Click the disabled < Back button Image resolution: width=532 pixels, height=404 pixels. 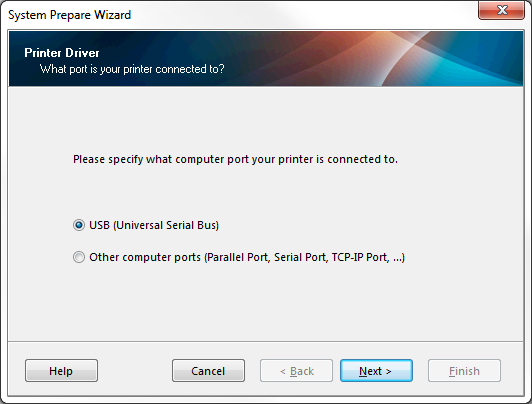click(296, 371)
